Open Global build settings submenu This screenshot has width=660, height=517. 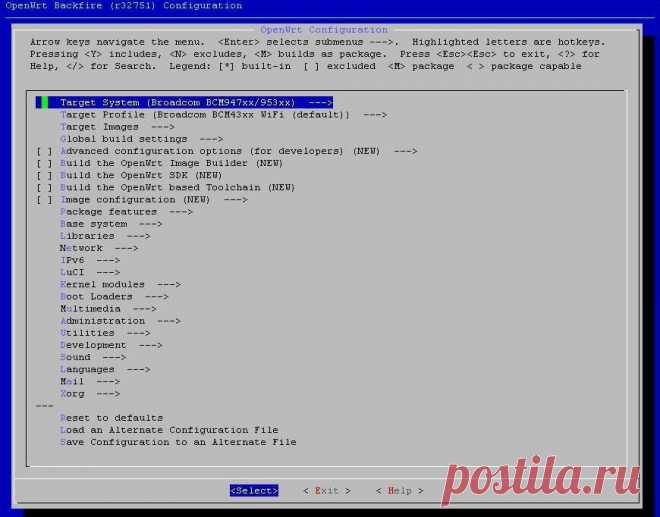click(x=141, y=139)
